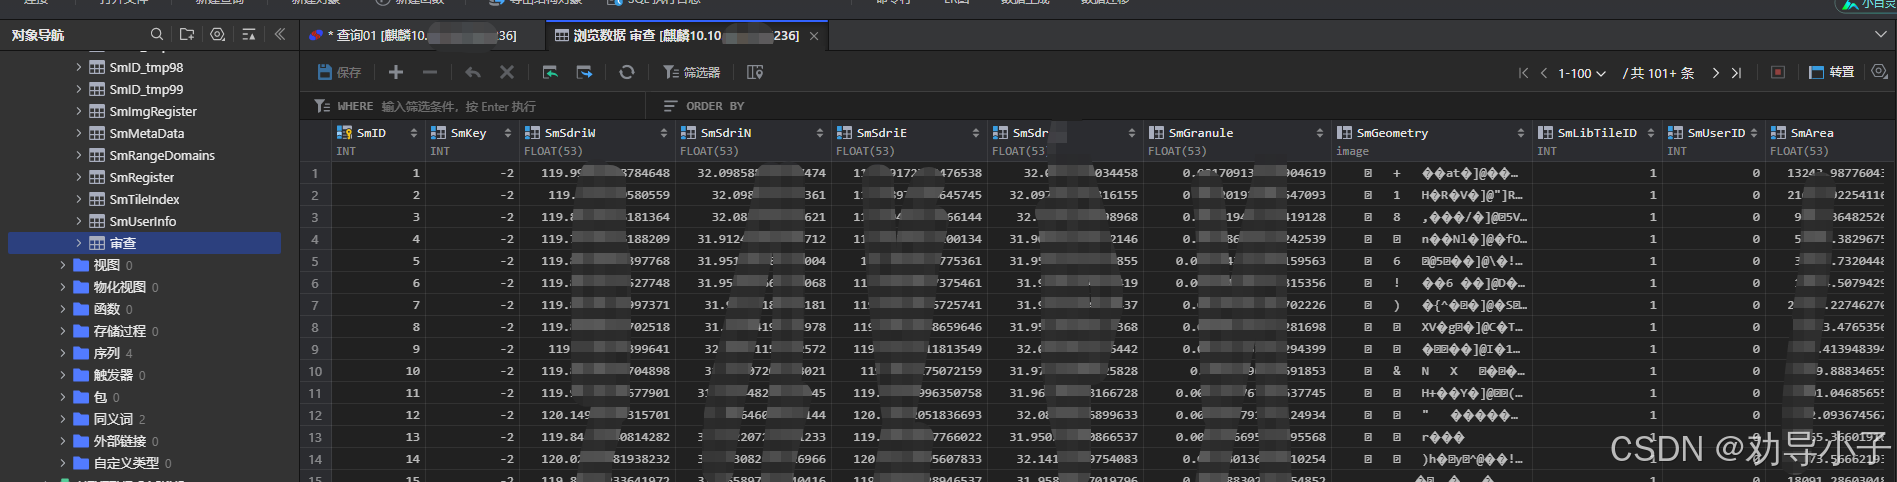Image resolution: width=1897 pixels, height=482 pixels.
Task: Select the 同义词 folder
Action: 113,419
